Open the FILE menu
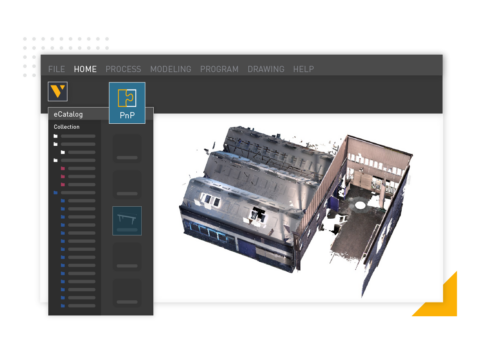 click(56, 69)
